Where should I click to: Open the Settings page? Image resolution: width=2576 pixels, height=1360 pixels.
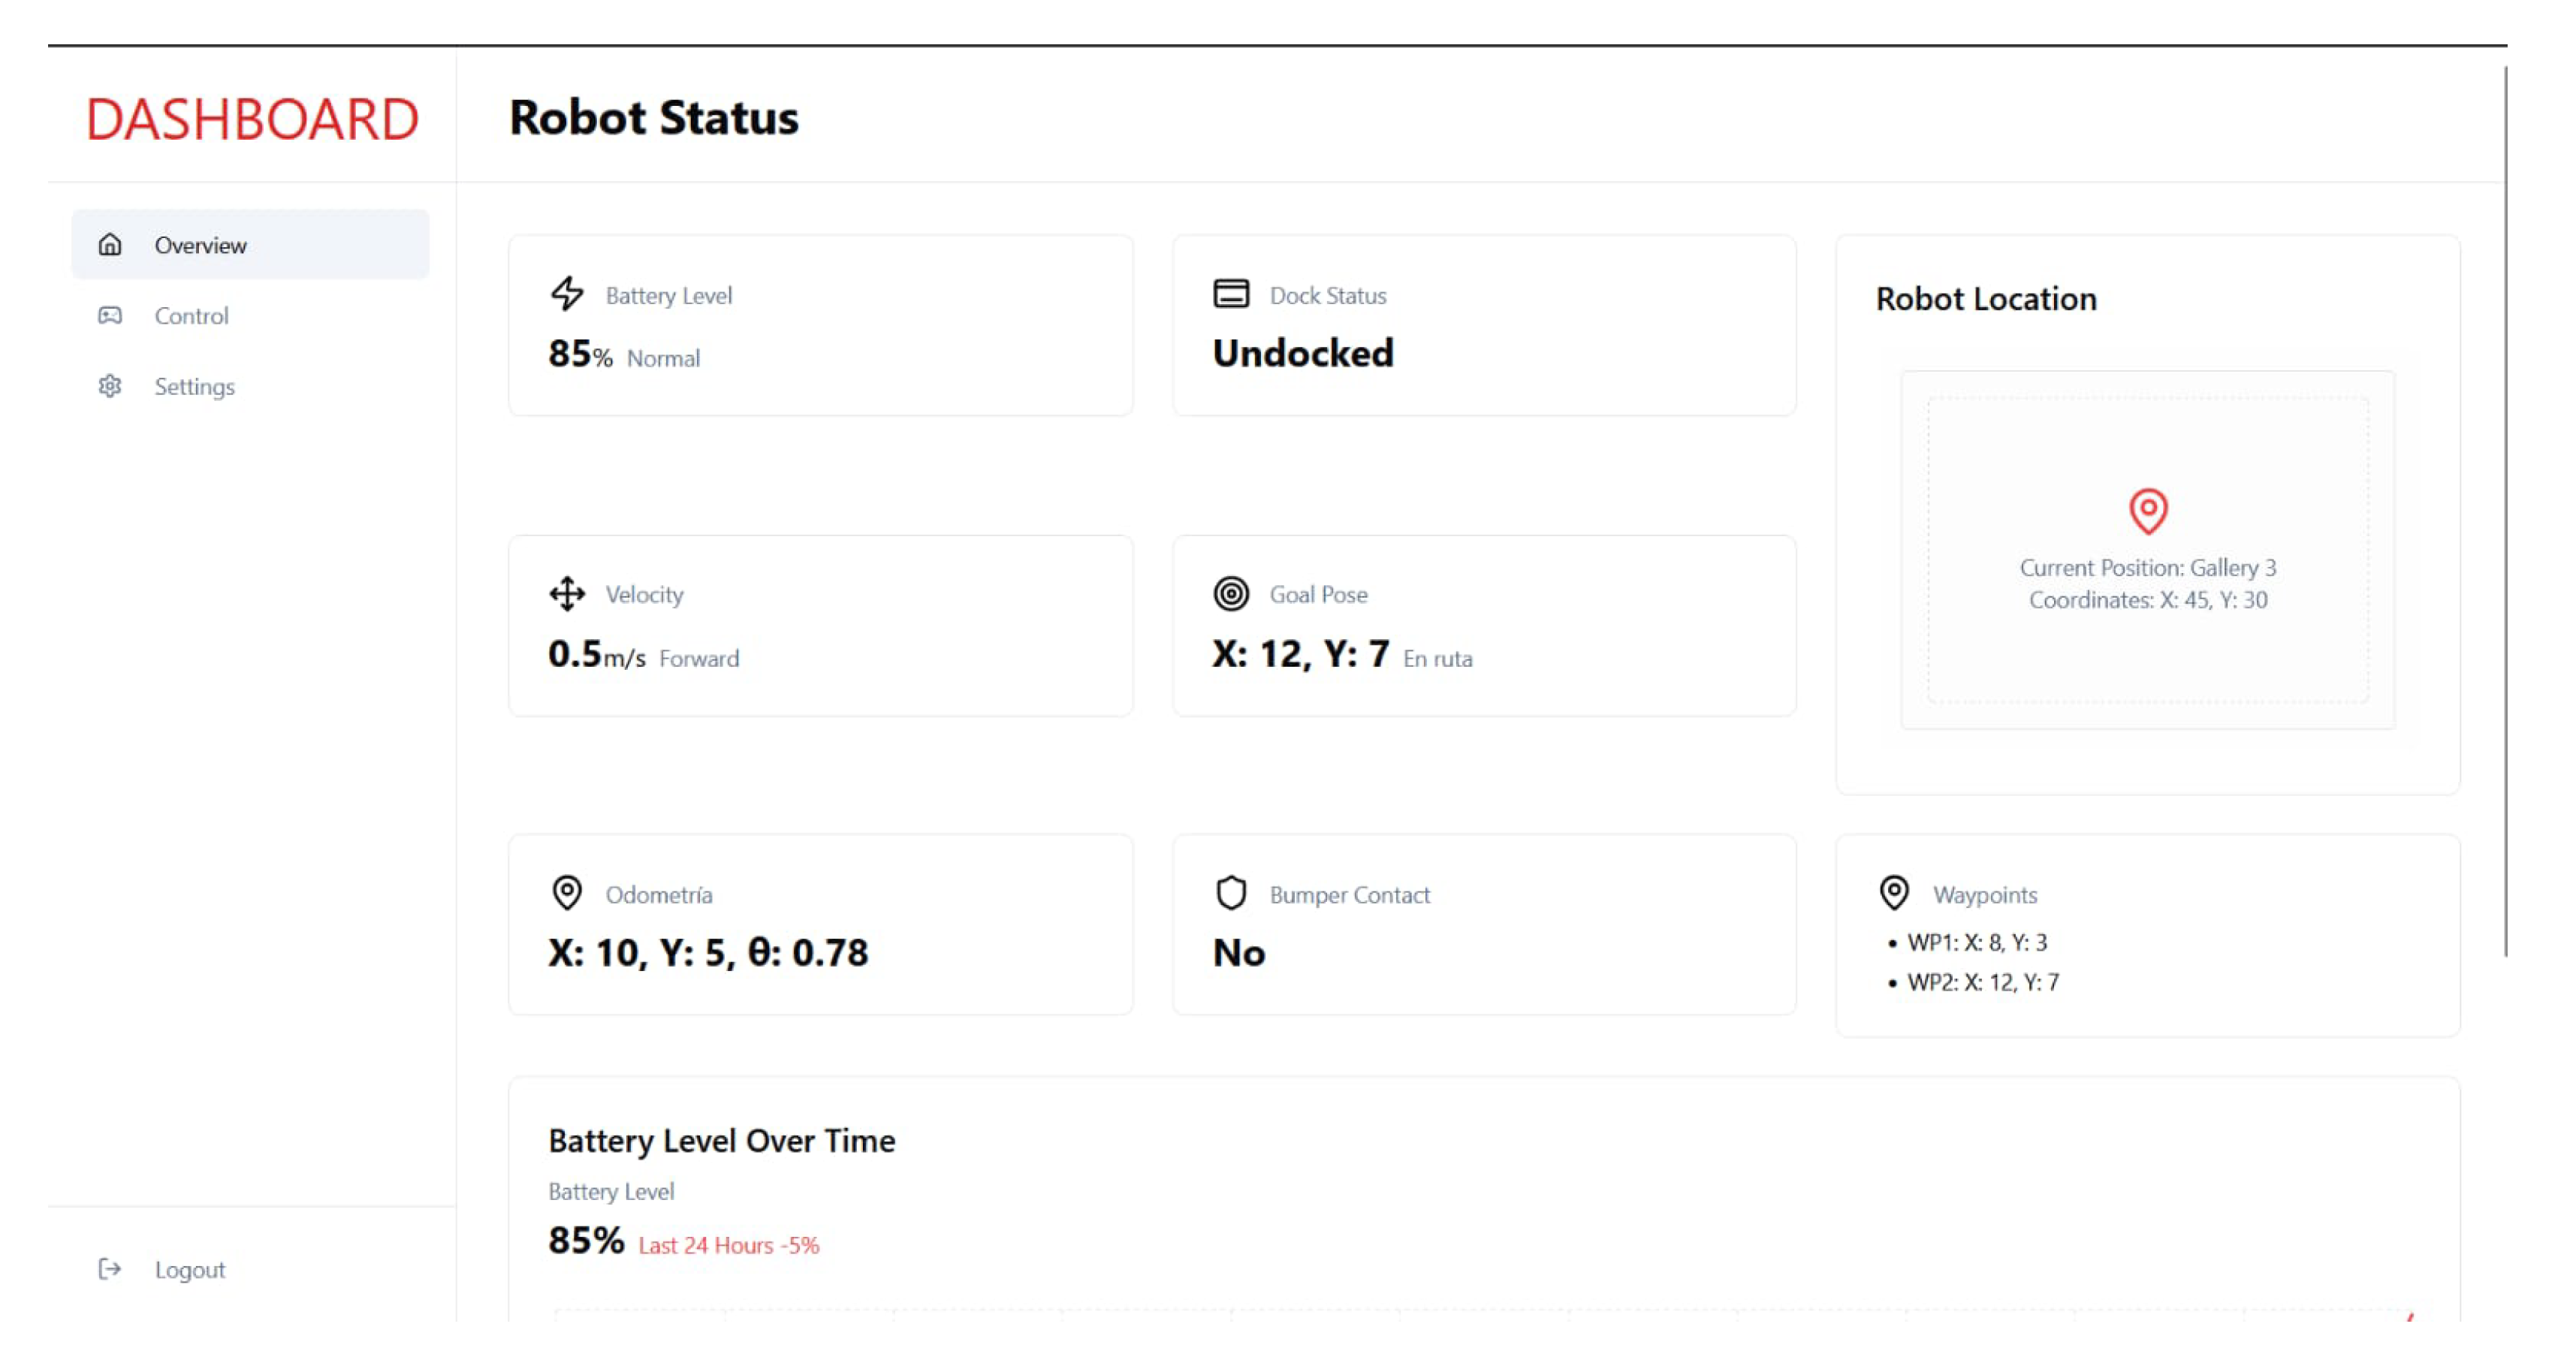[194, 387]
